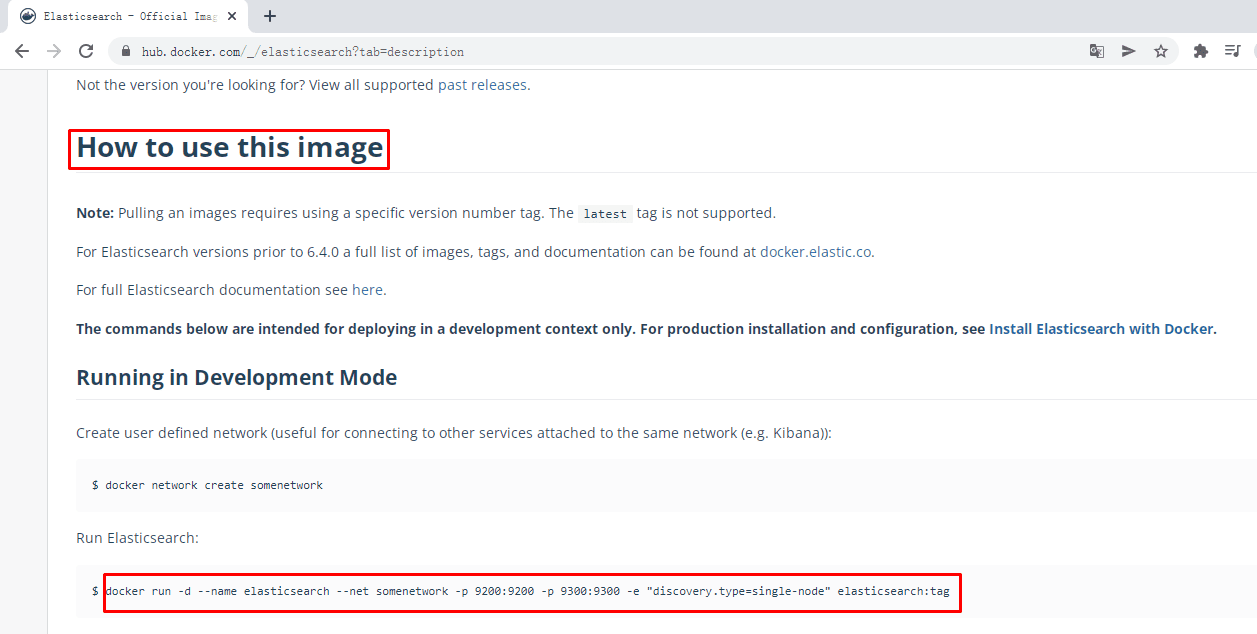The image size is (1257, 634).
Task: Open the Google Translate page icon
Action: (1097, 51)
